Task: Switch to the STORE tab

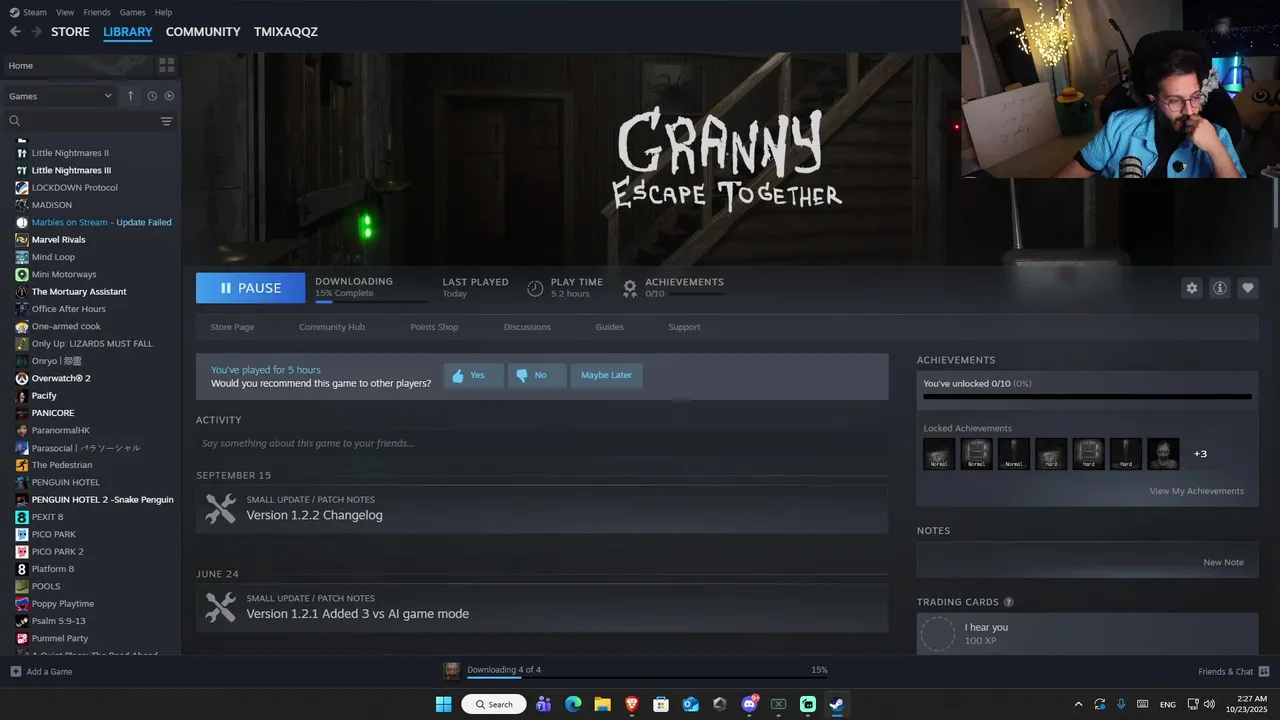Action: [x=70, y=32]
